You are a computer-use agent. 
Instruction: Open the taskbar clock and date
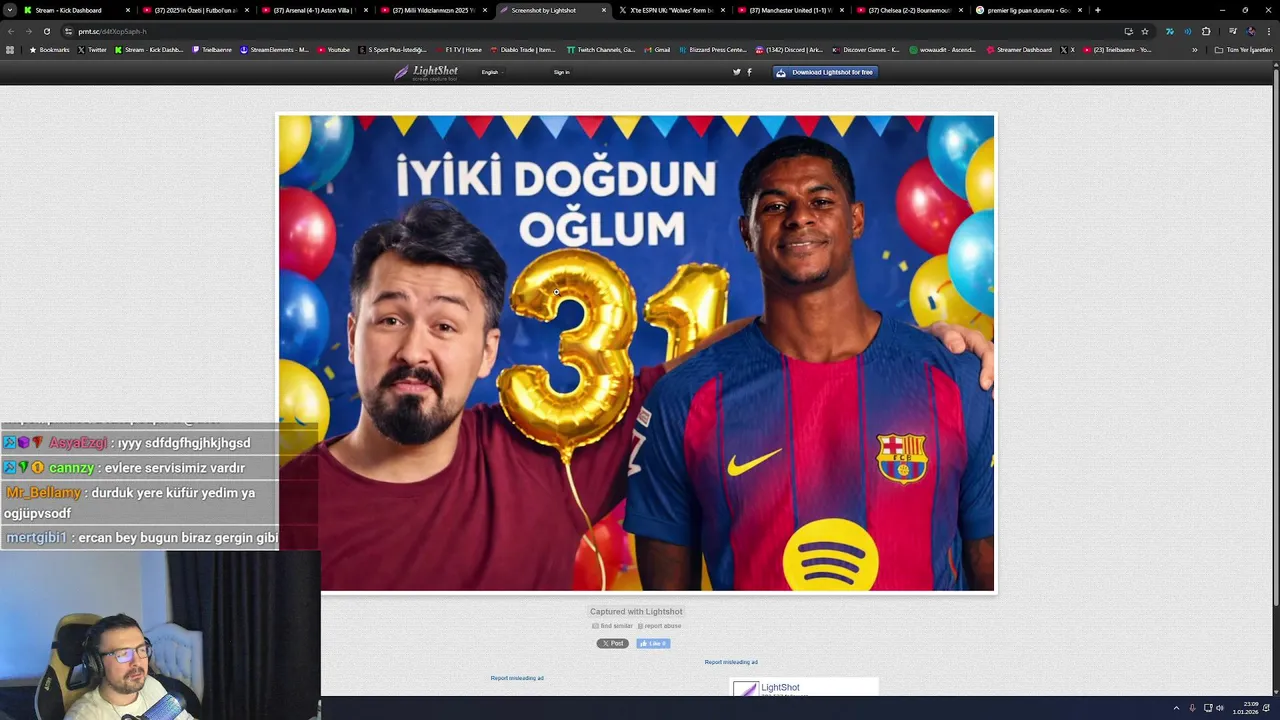(x=1245, y=708)
